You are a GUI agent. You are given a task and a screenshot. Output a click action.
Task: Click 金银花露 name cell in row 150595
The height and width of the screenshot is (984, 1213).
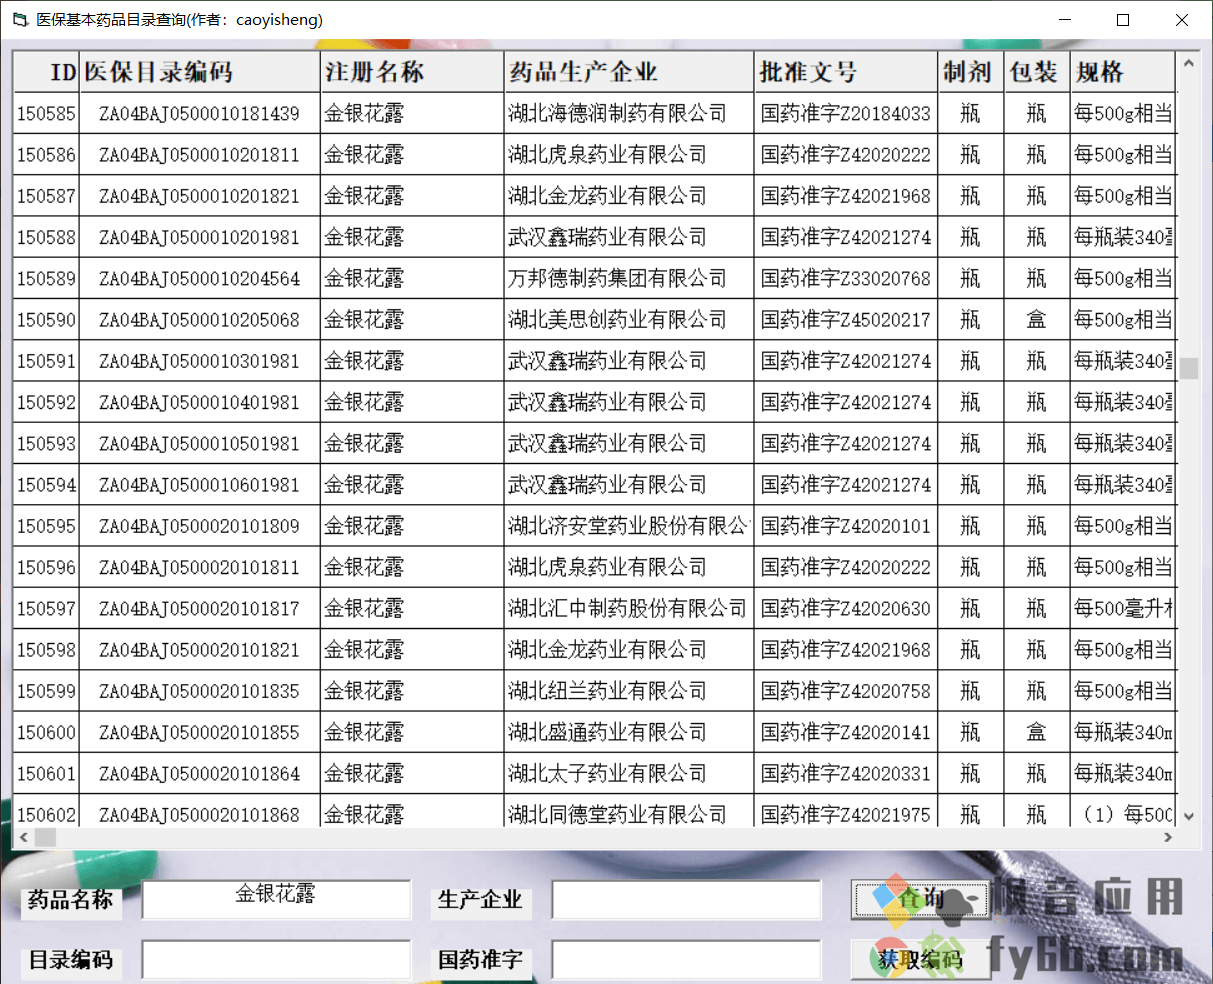(413, 526)
